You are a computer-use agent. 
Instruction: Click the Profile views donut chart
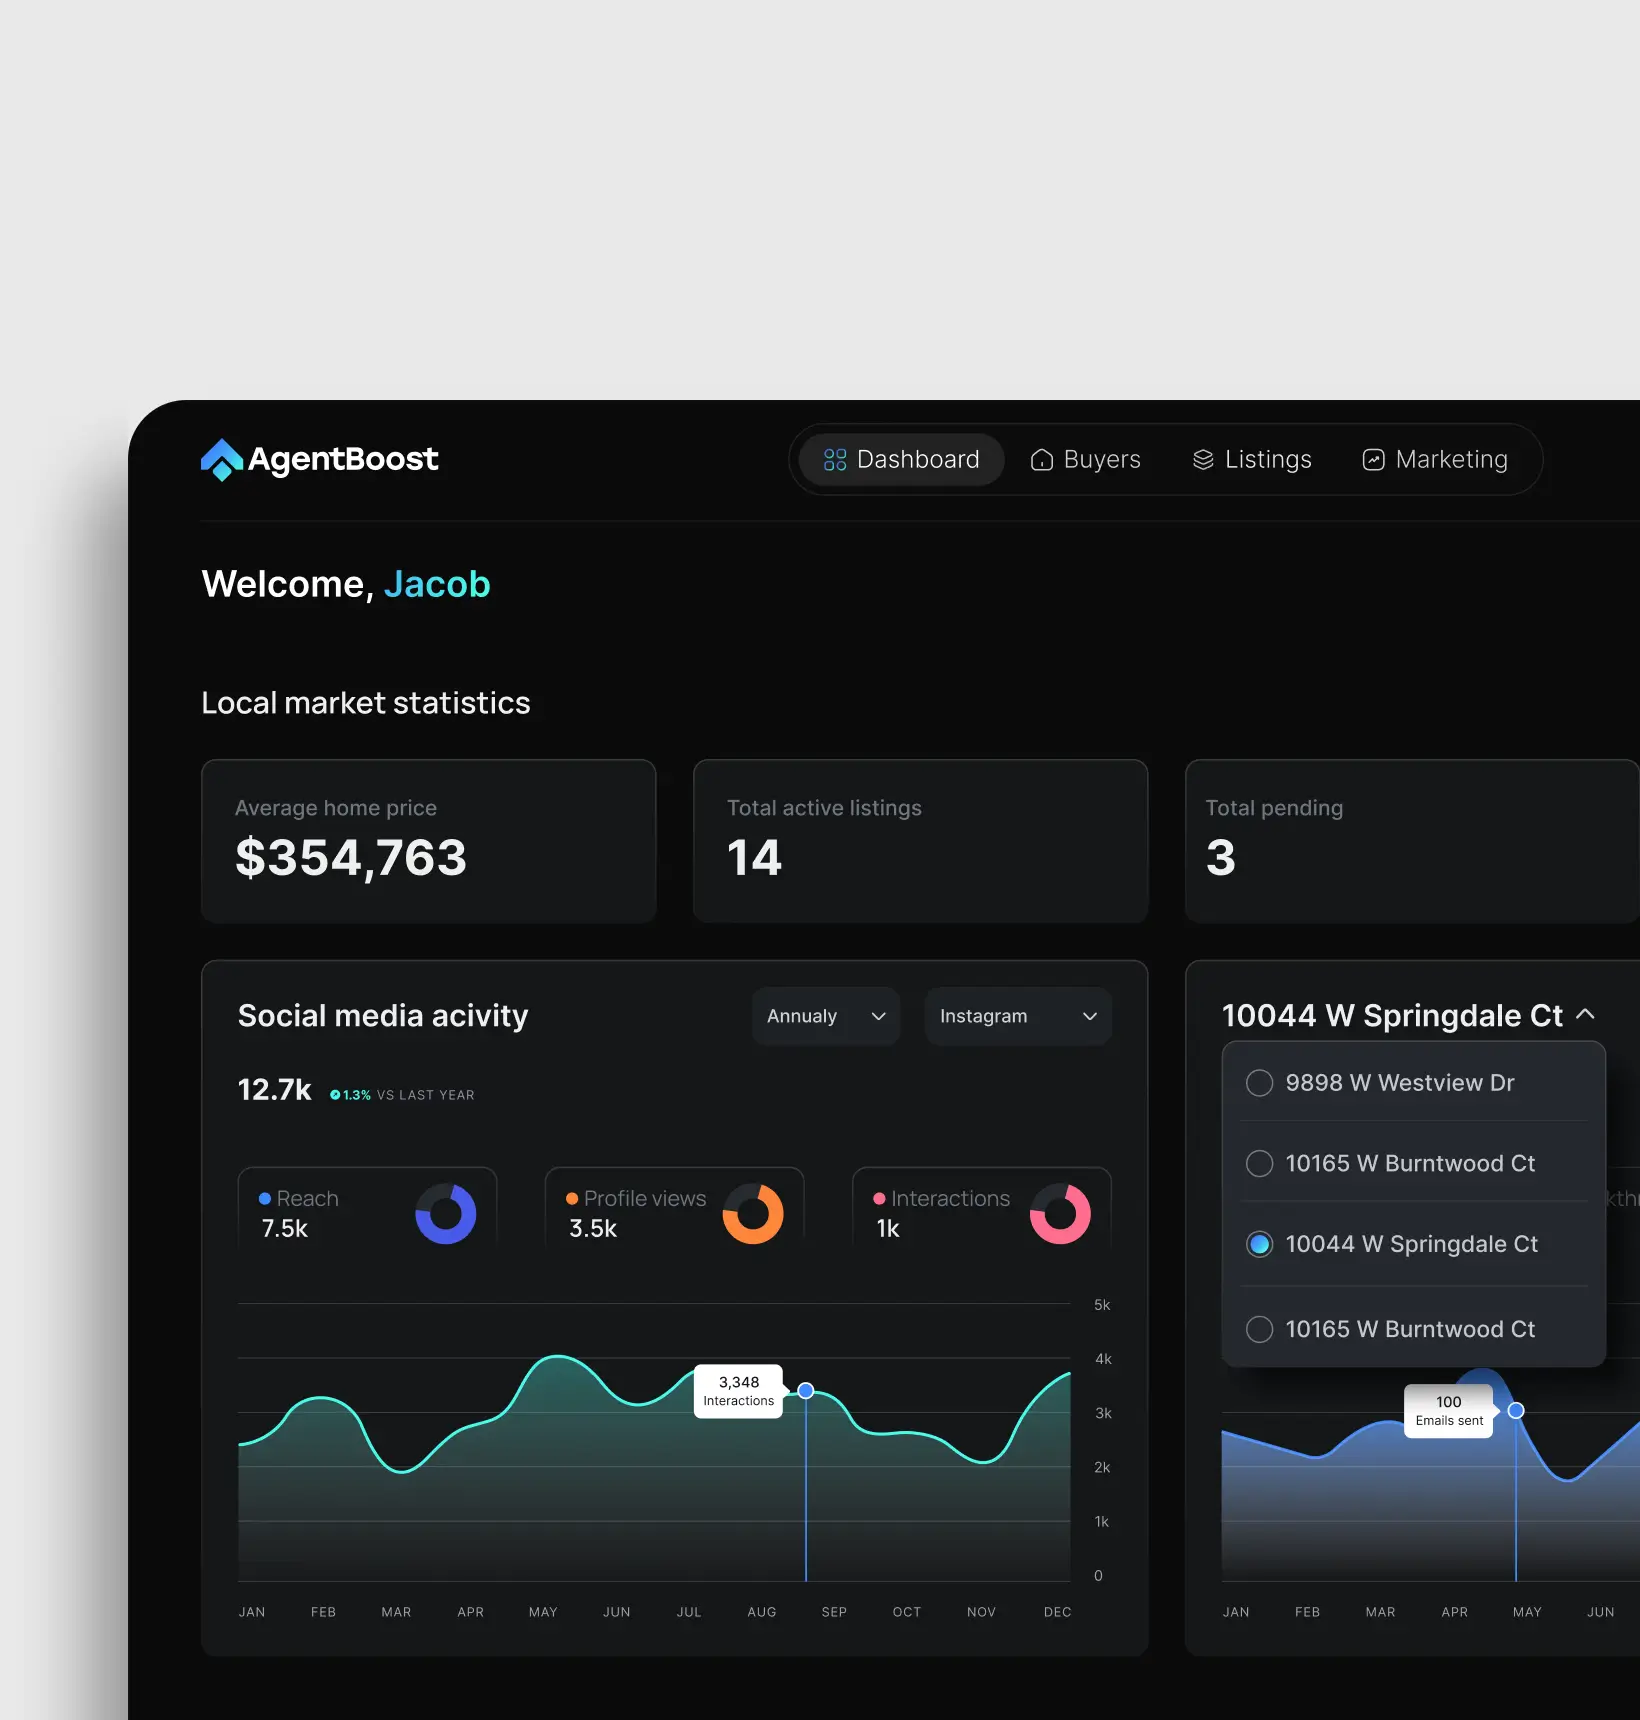[x=753, y=1214]
